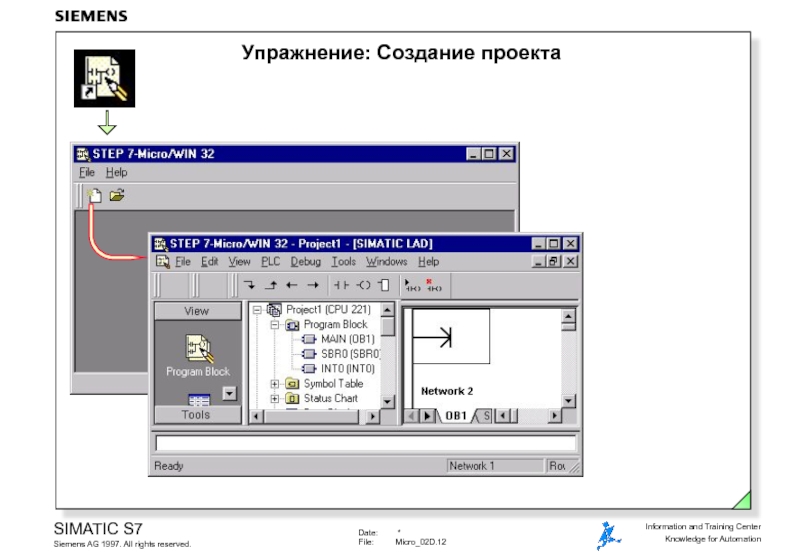800x554 pixels.
Task: Expand Status Chart tree node
Action: click(x=274, y=398)
